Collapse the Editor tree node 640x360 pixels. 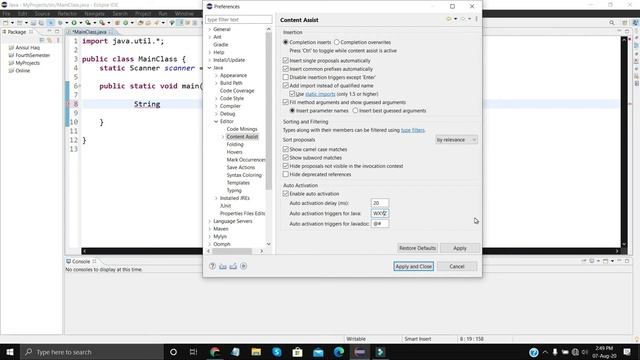[x=216, y=122]
